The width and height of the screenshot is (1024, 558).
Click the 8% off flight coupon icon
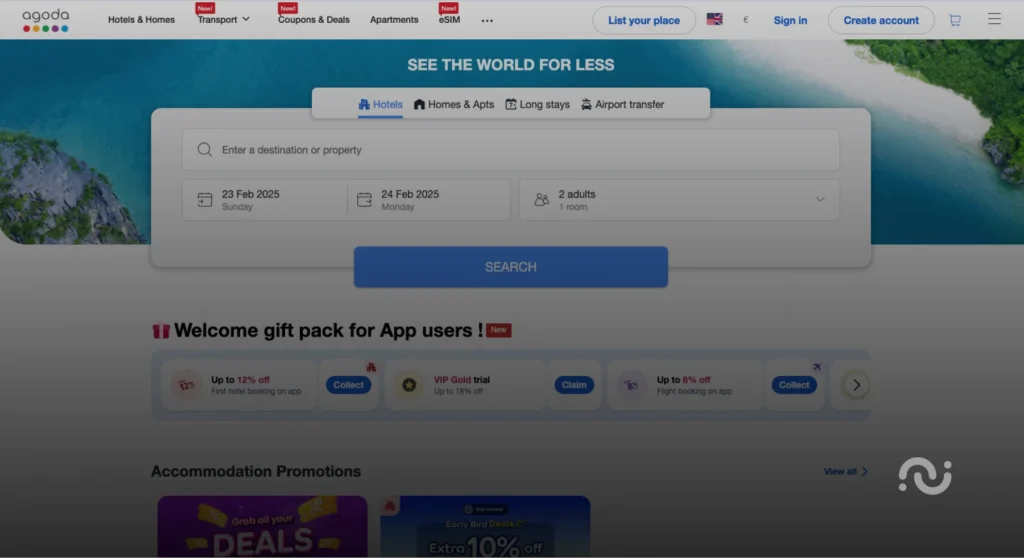point(632,385)
